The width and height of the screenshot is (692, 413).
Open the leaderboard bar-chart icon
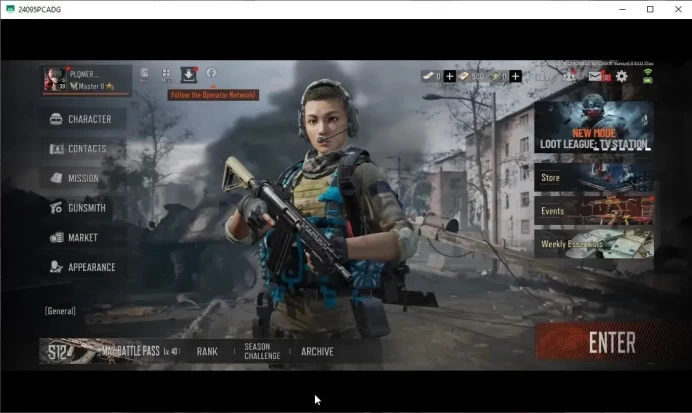(542, 77)
